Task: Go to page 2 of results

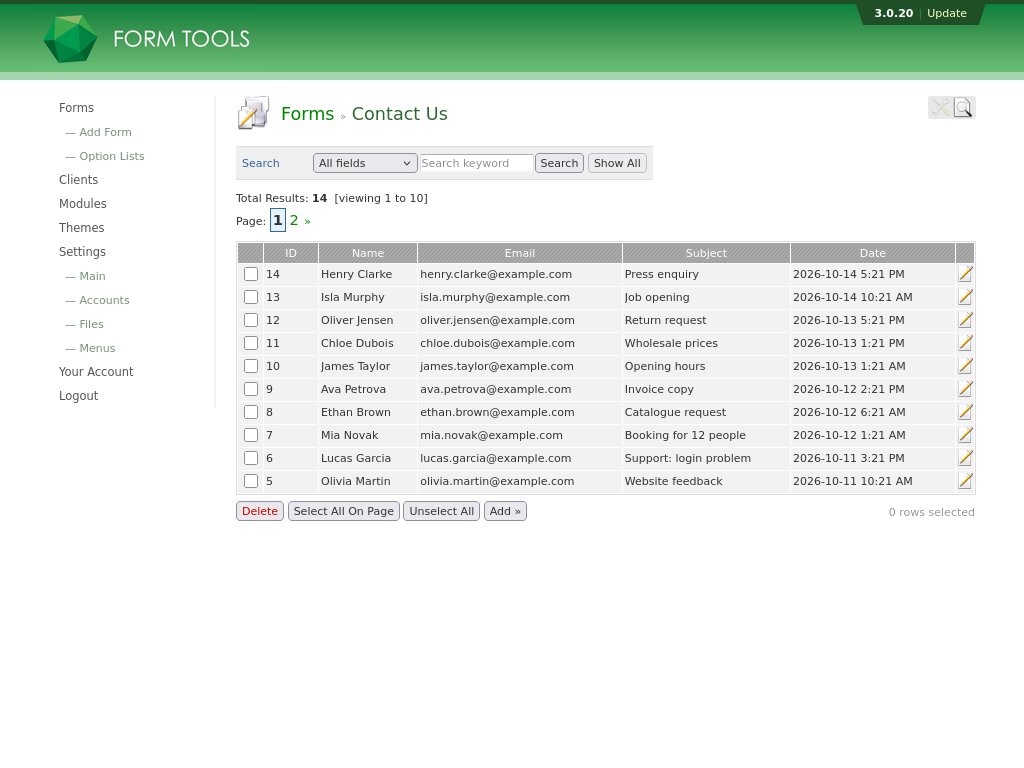Action: click(294, 221)
